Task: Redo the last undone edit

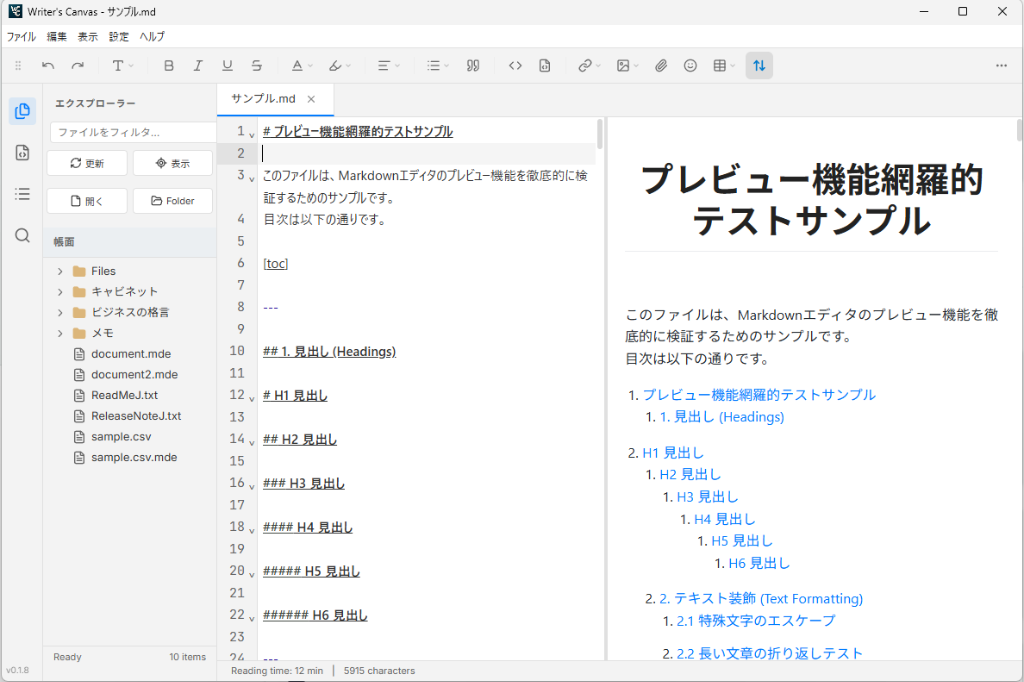Action: click(x=78, y=65)
